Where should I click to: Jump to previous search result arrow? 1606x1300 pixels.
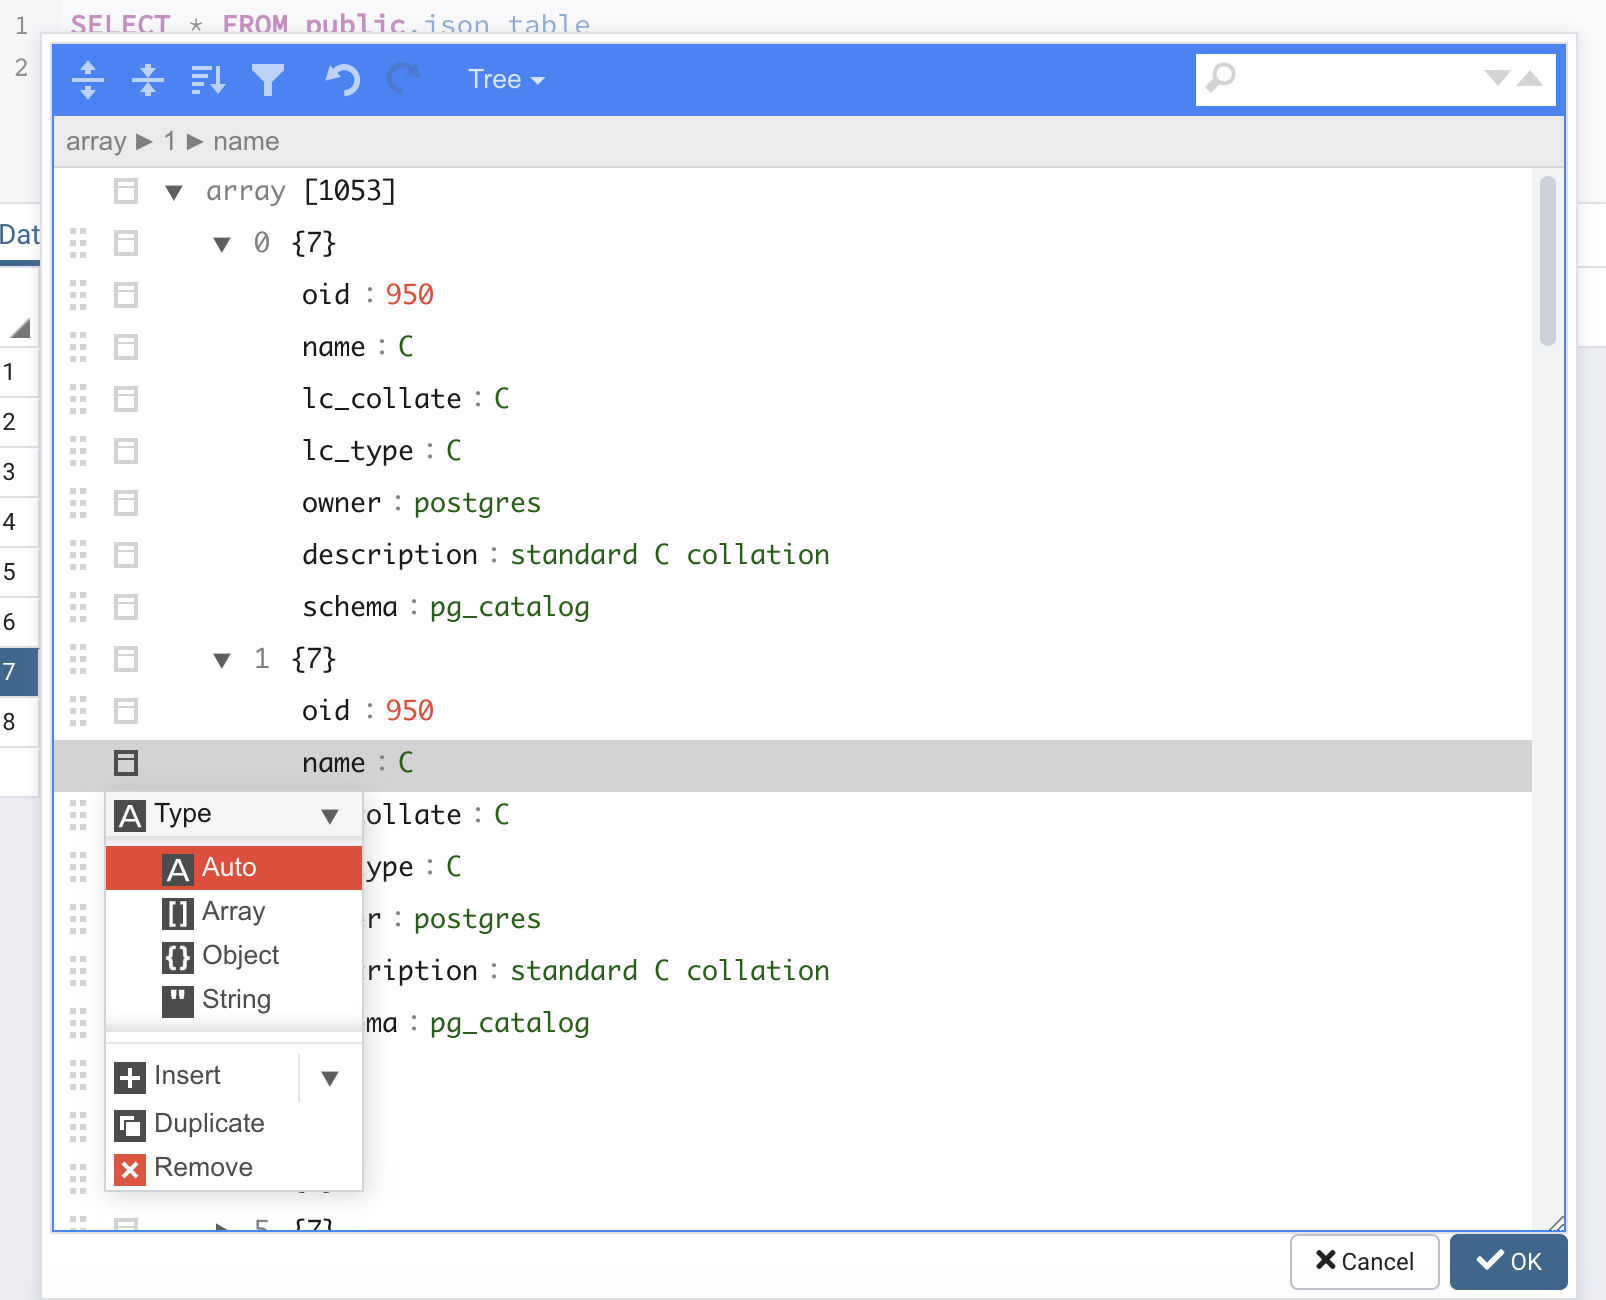(1530, 78)
